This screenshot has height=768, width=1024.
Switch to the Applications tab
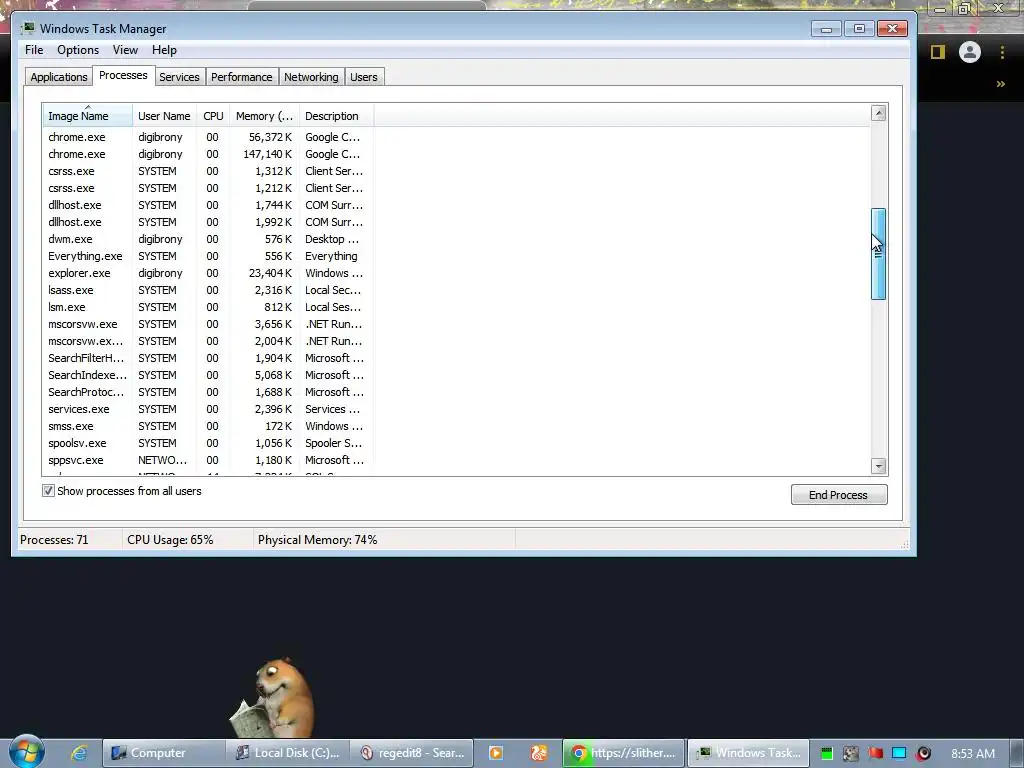point(59,77)
